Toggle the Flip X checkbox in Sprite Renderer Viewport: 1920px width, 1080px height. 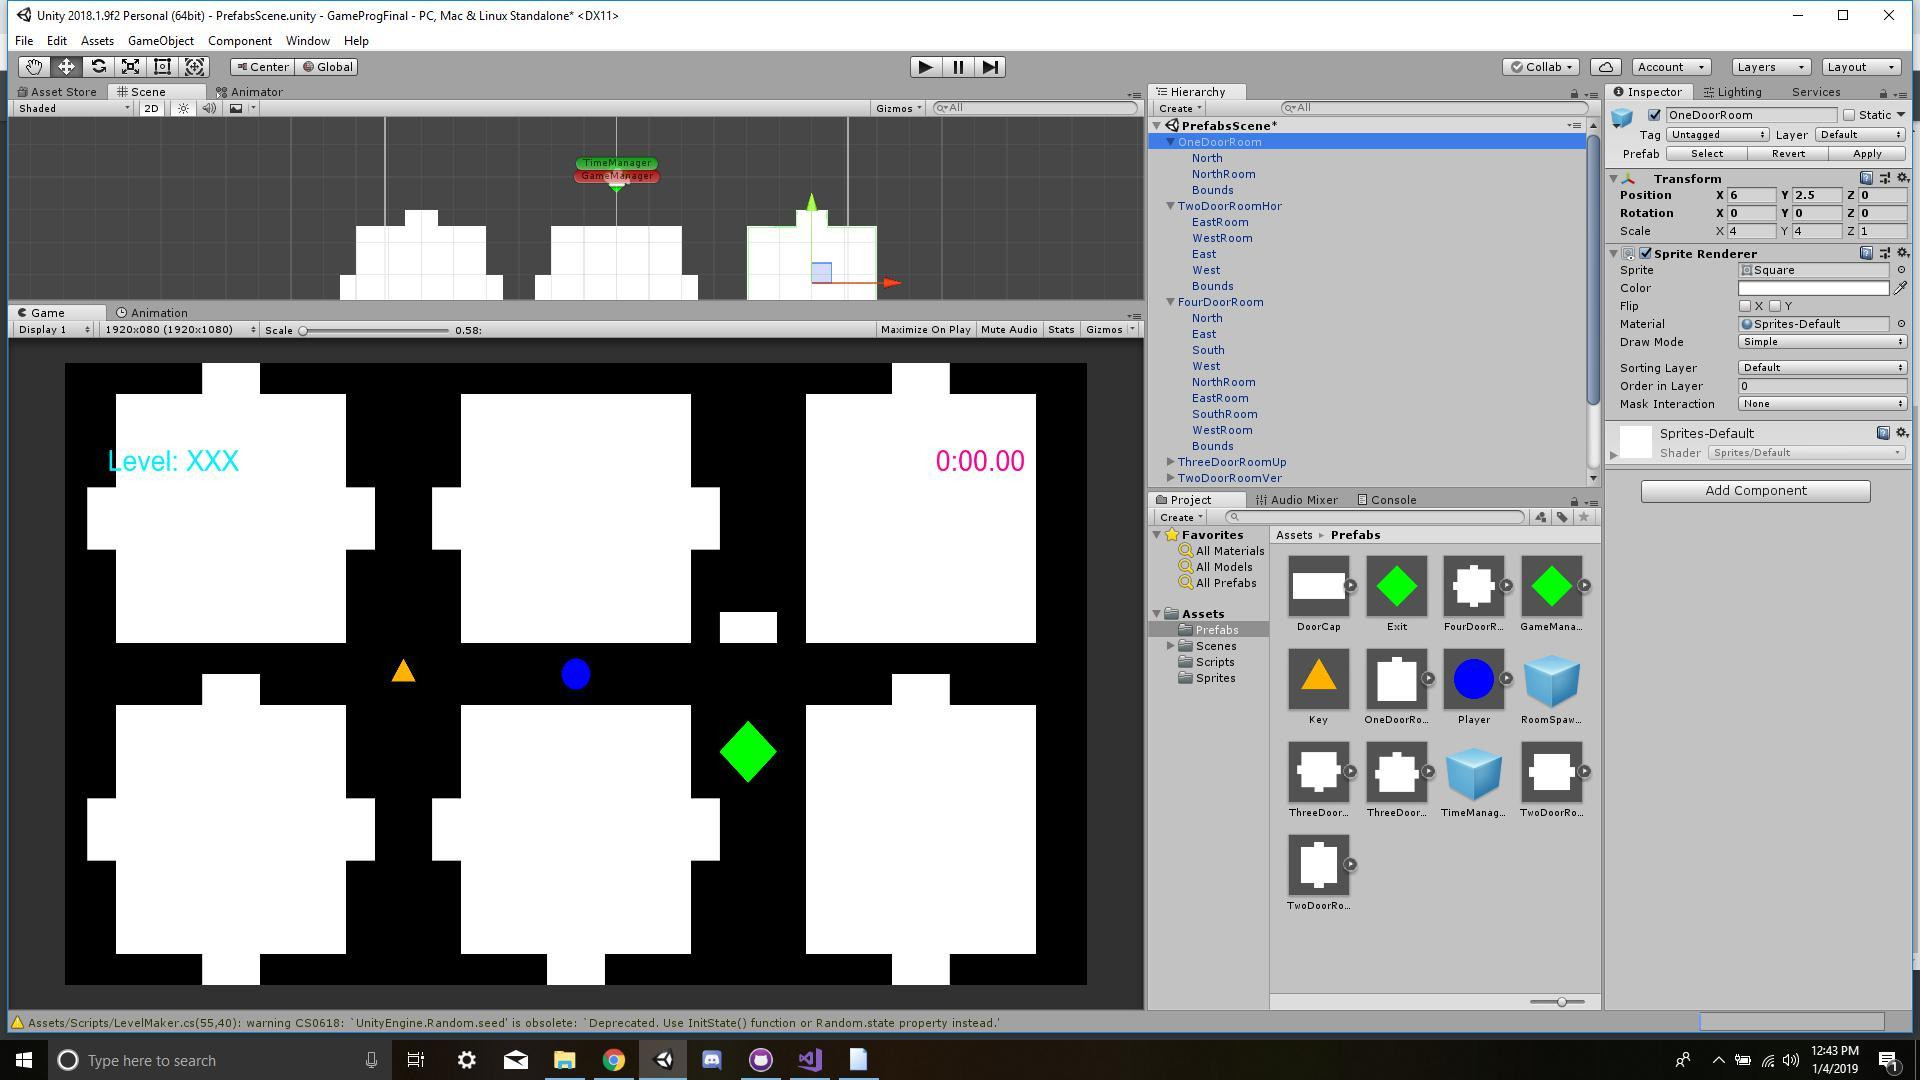coord(1746,306)
